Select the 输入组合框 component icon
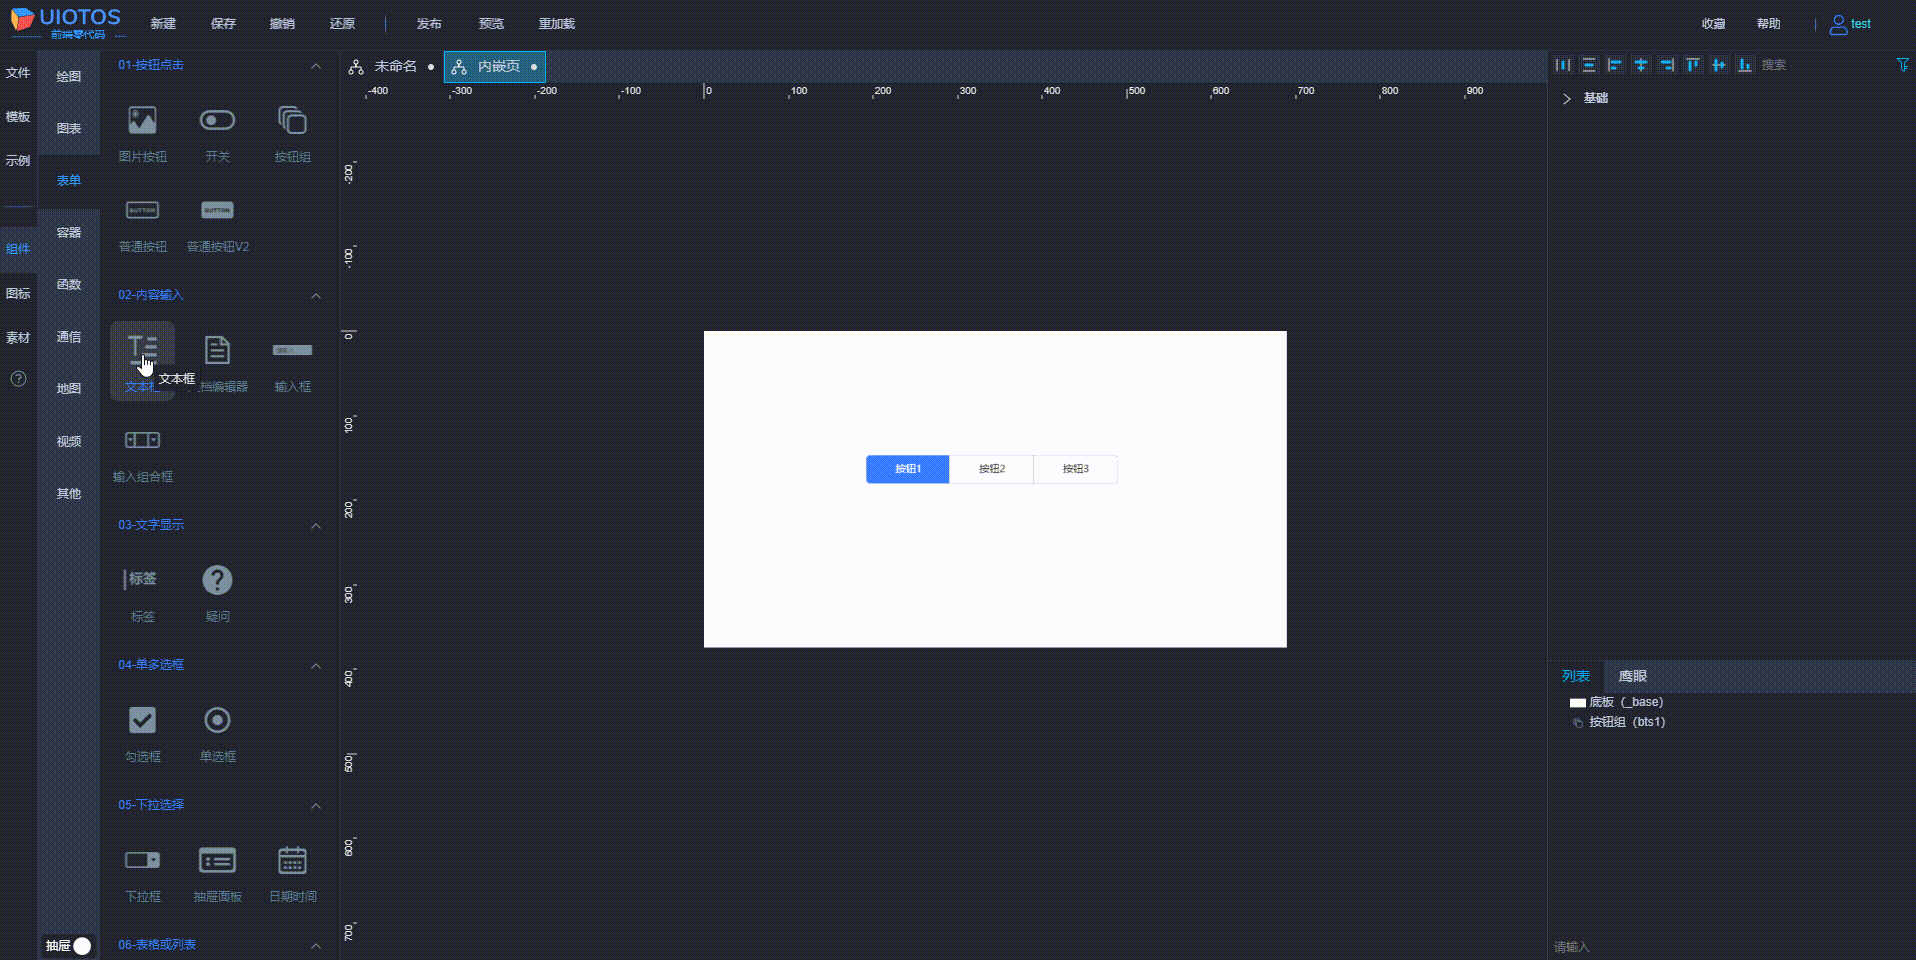 pyautogui.click(x=142, y=440)
